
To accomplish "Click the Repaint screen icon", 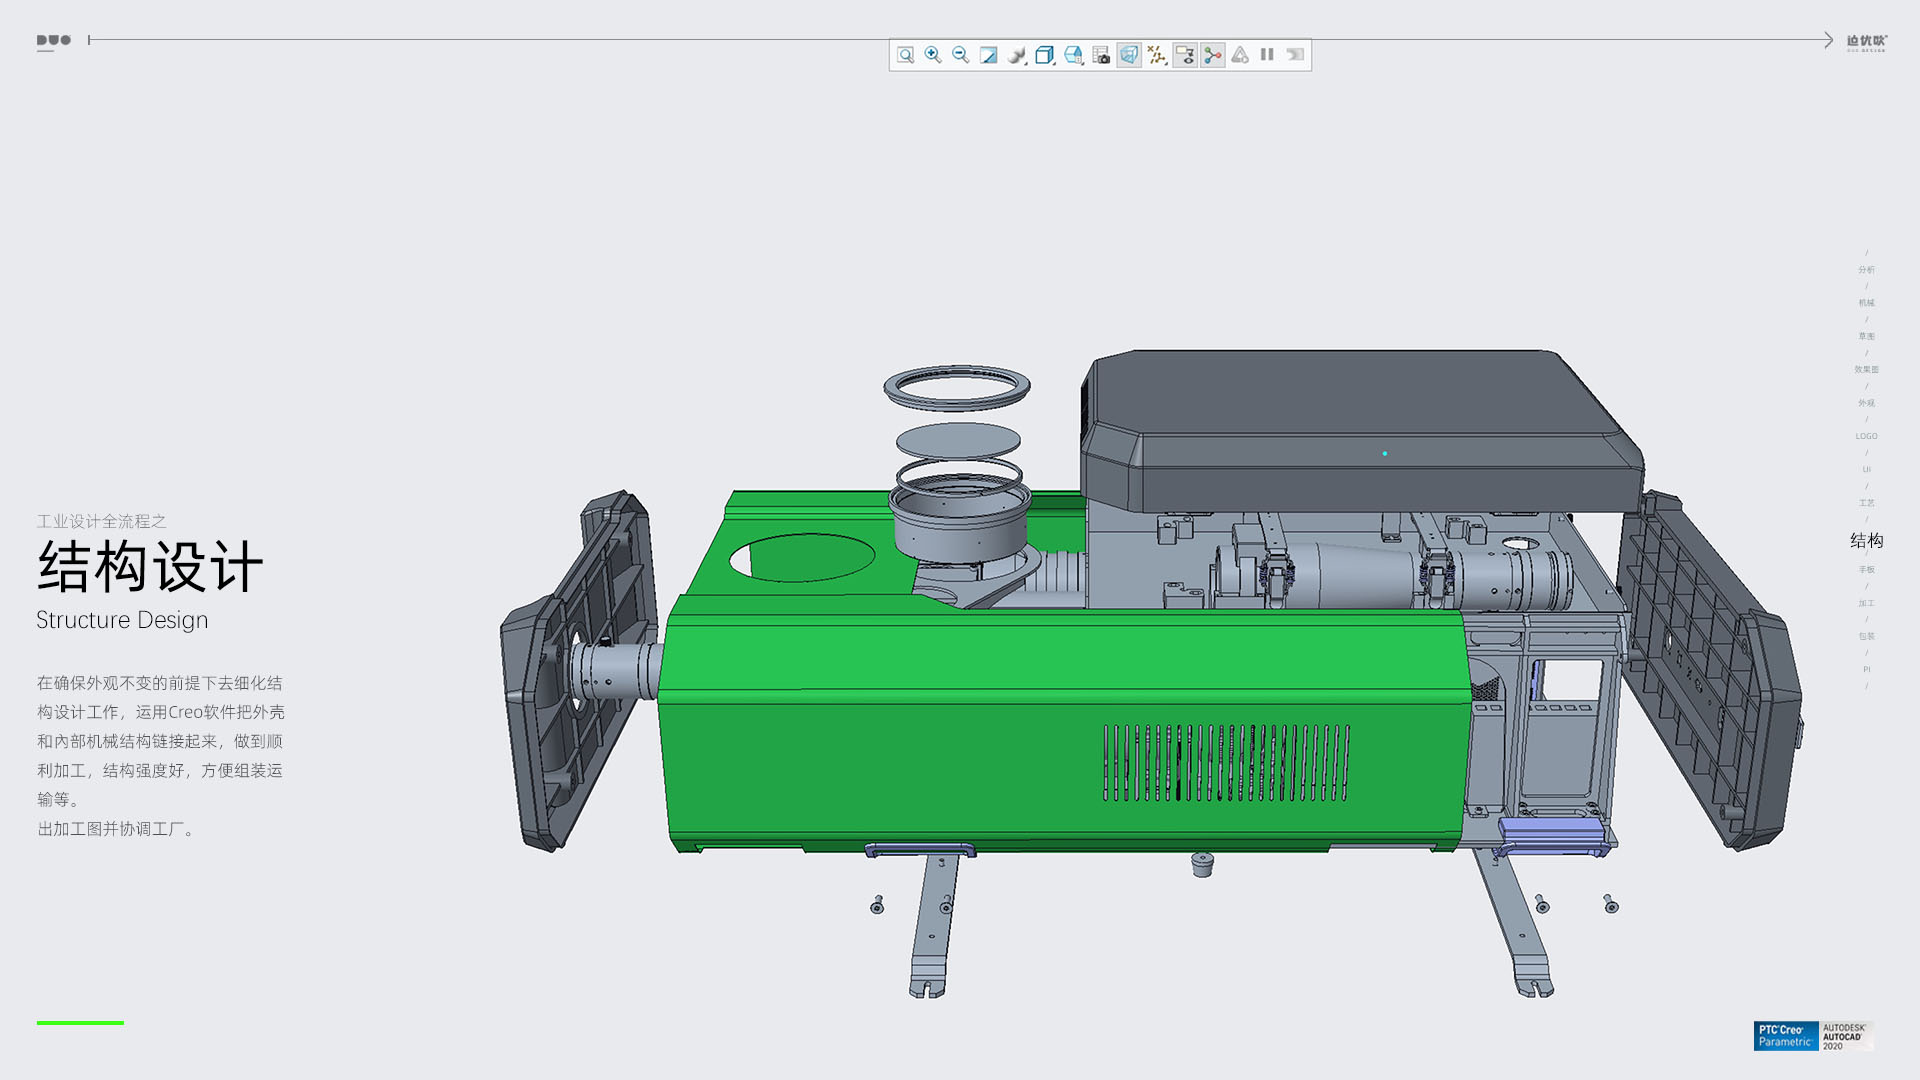I will tap(989, 55).
